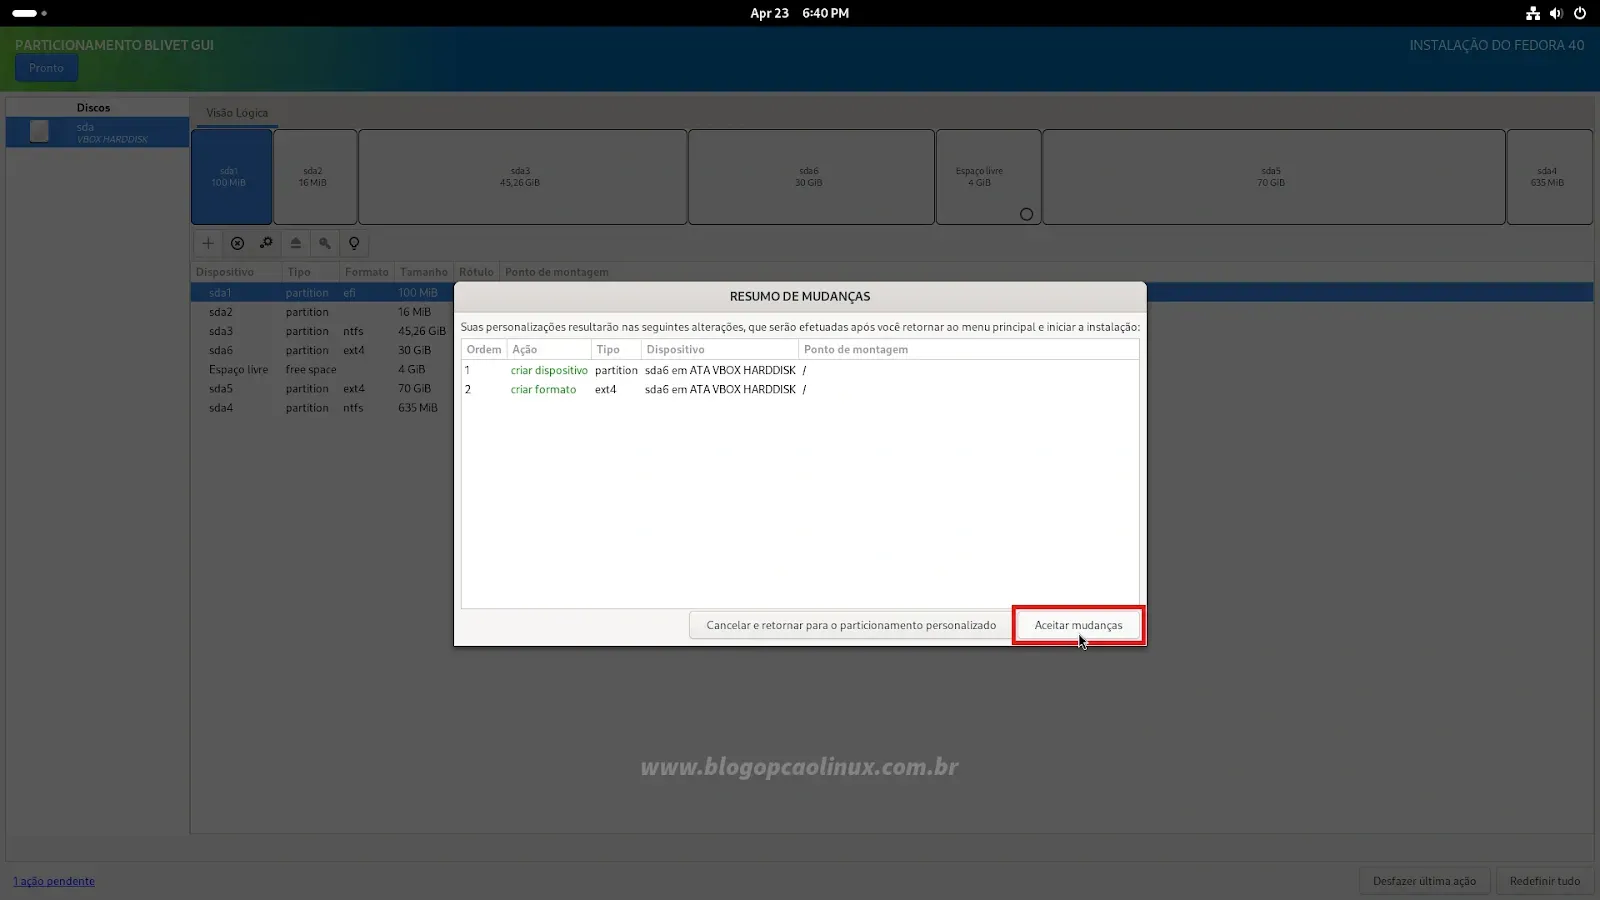Click the add new device plus icon
This screenshot has width=1600, height=900.
coord(208,243)
